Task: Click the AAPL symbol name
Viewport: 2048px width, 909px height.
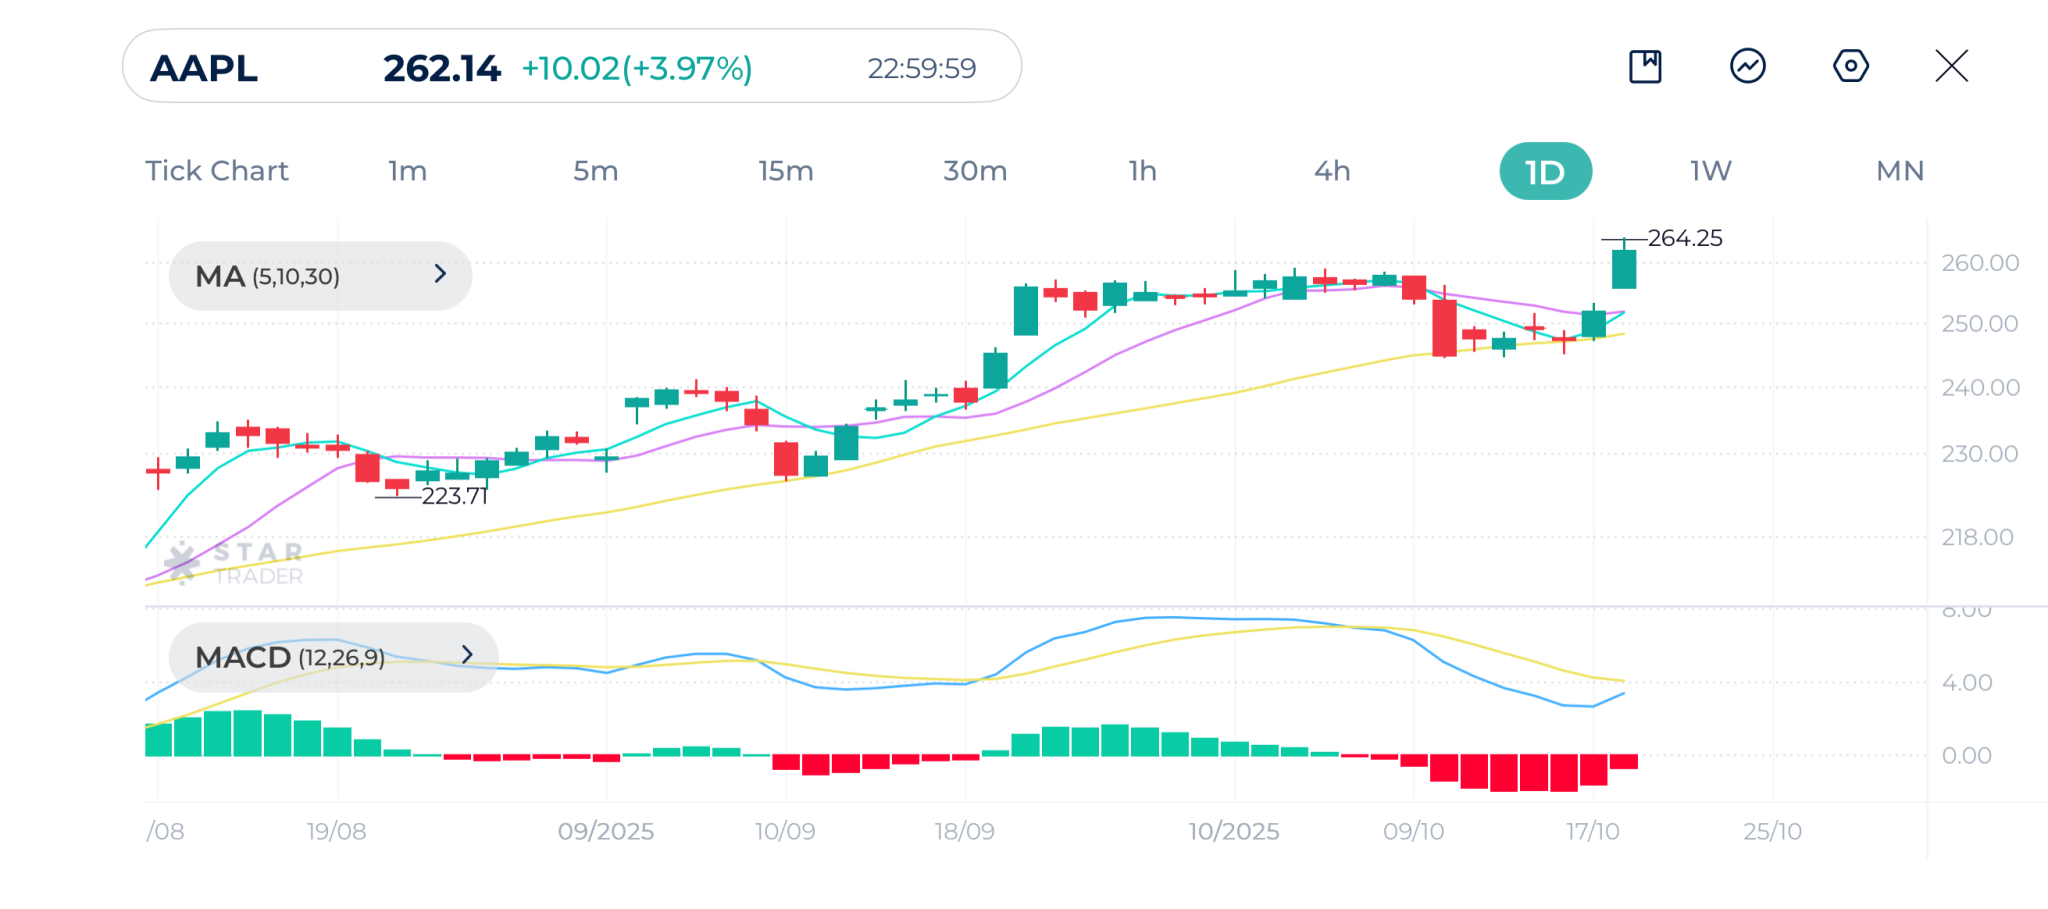Action: point(204,68)
